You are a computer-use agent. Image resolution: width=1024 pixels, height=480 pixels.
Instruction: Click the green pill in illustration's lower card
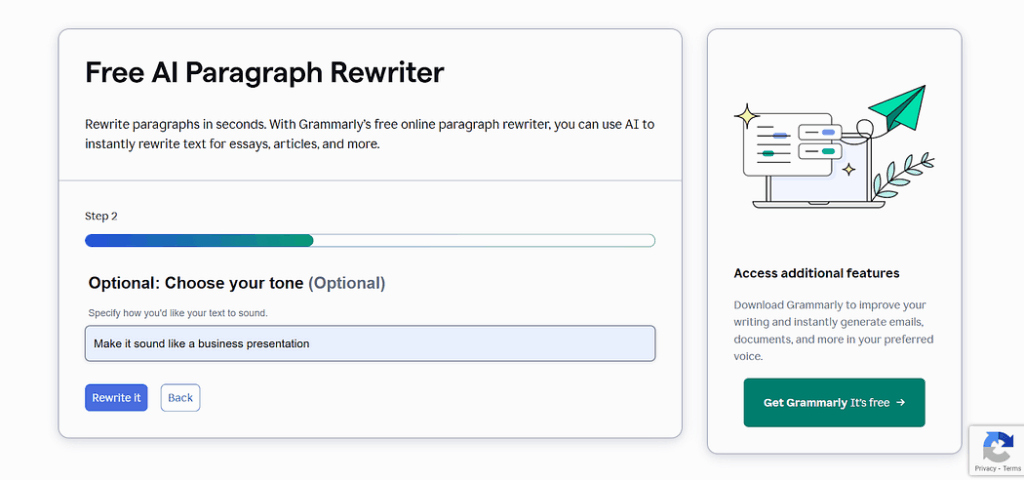pos(828,152)
